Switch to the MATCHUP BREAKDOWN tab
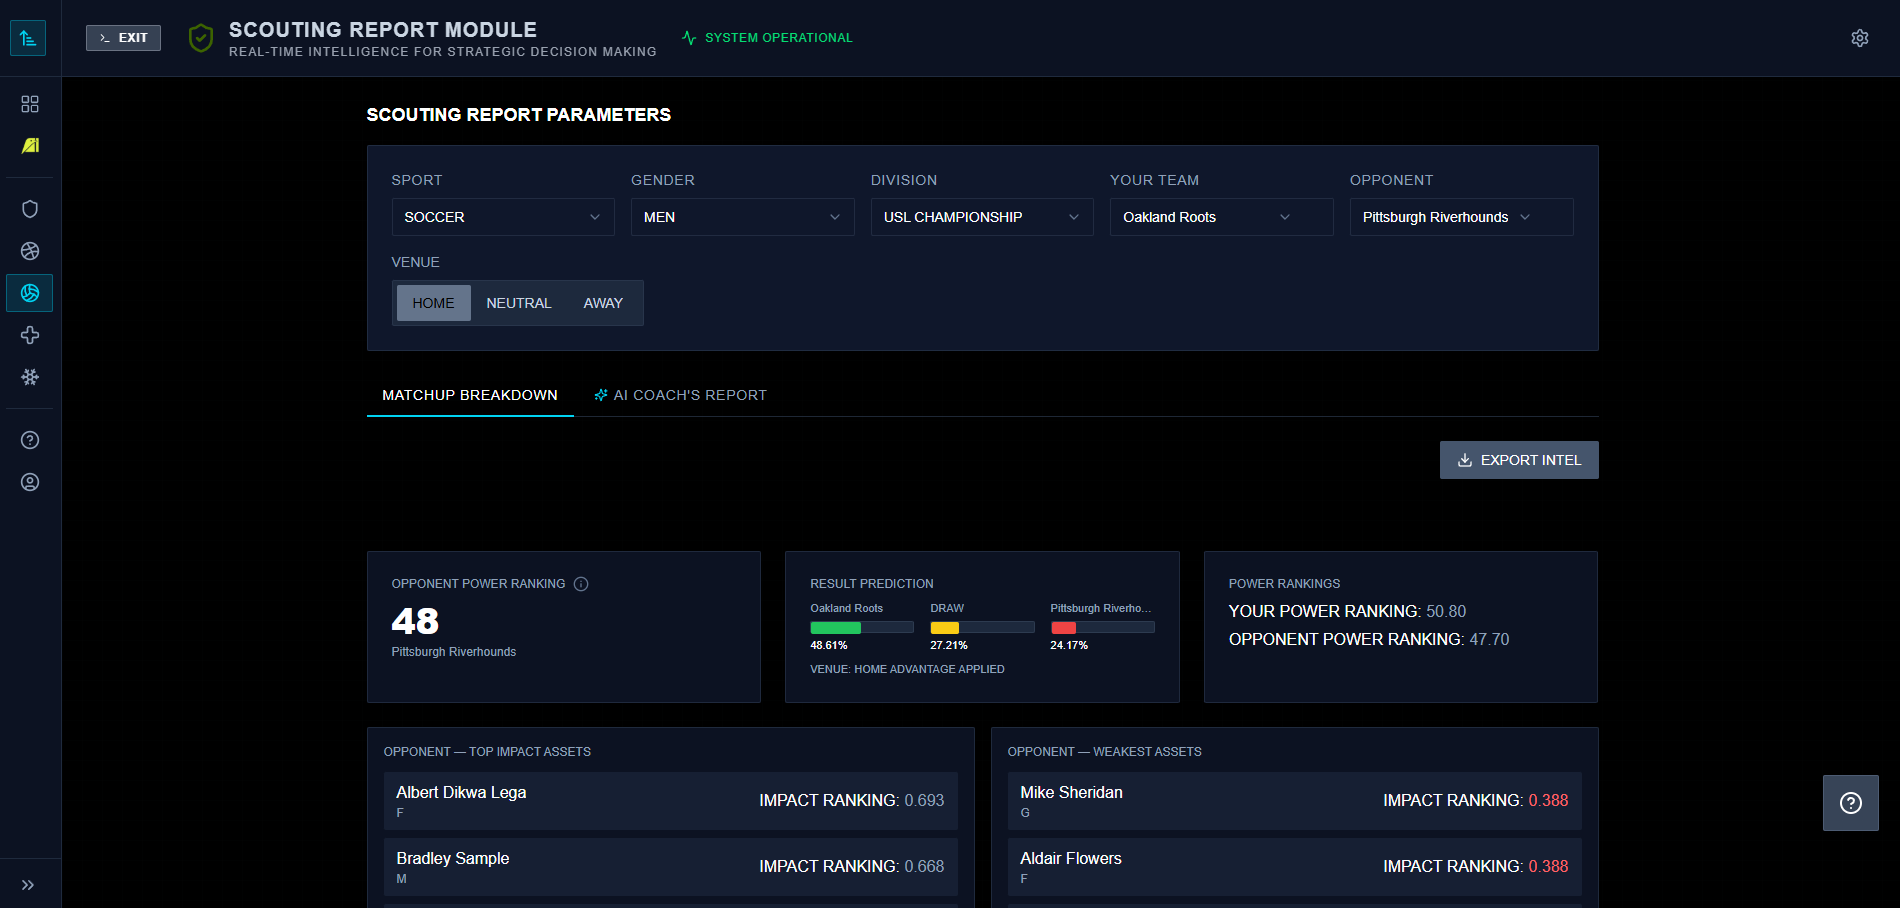1900x908 pixels. tap(470, 395)
